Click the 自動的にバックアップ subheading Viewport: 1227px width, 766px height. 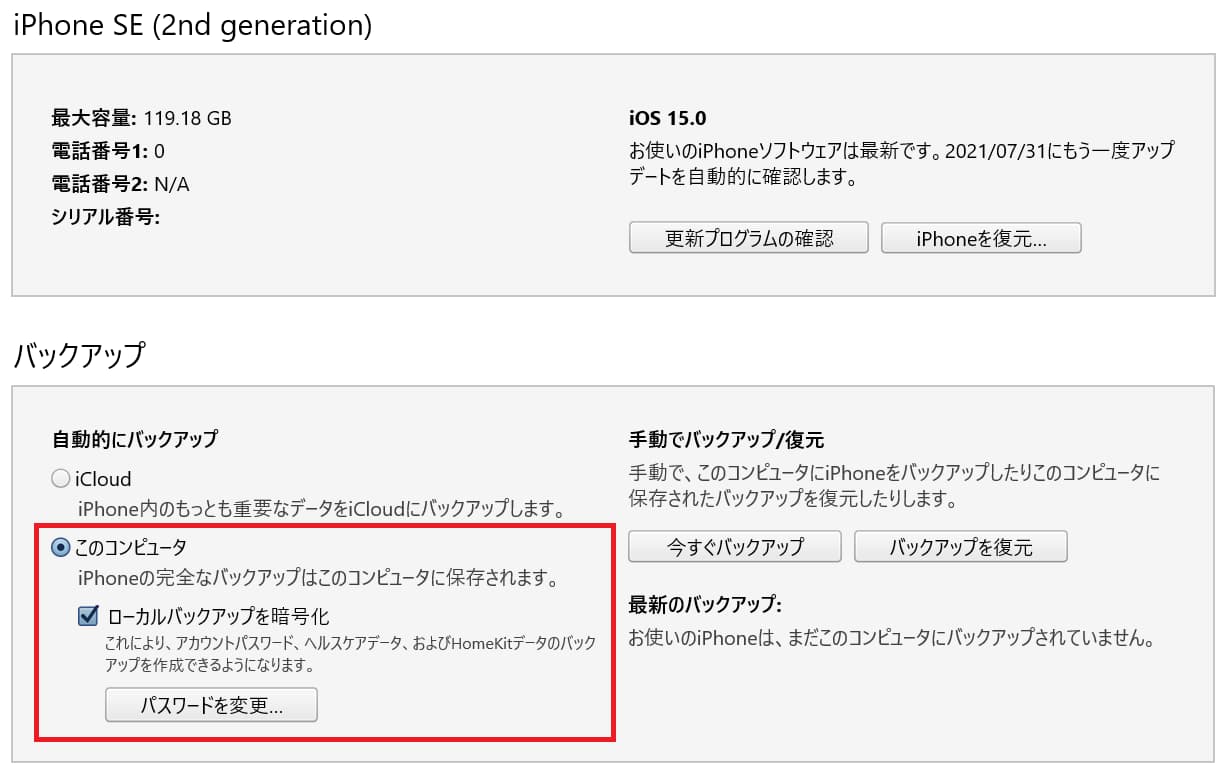[135, 438]
